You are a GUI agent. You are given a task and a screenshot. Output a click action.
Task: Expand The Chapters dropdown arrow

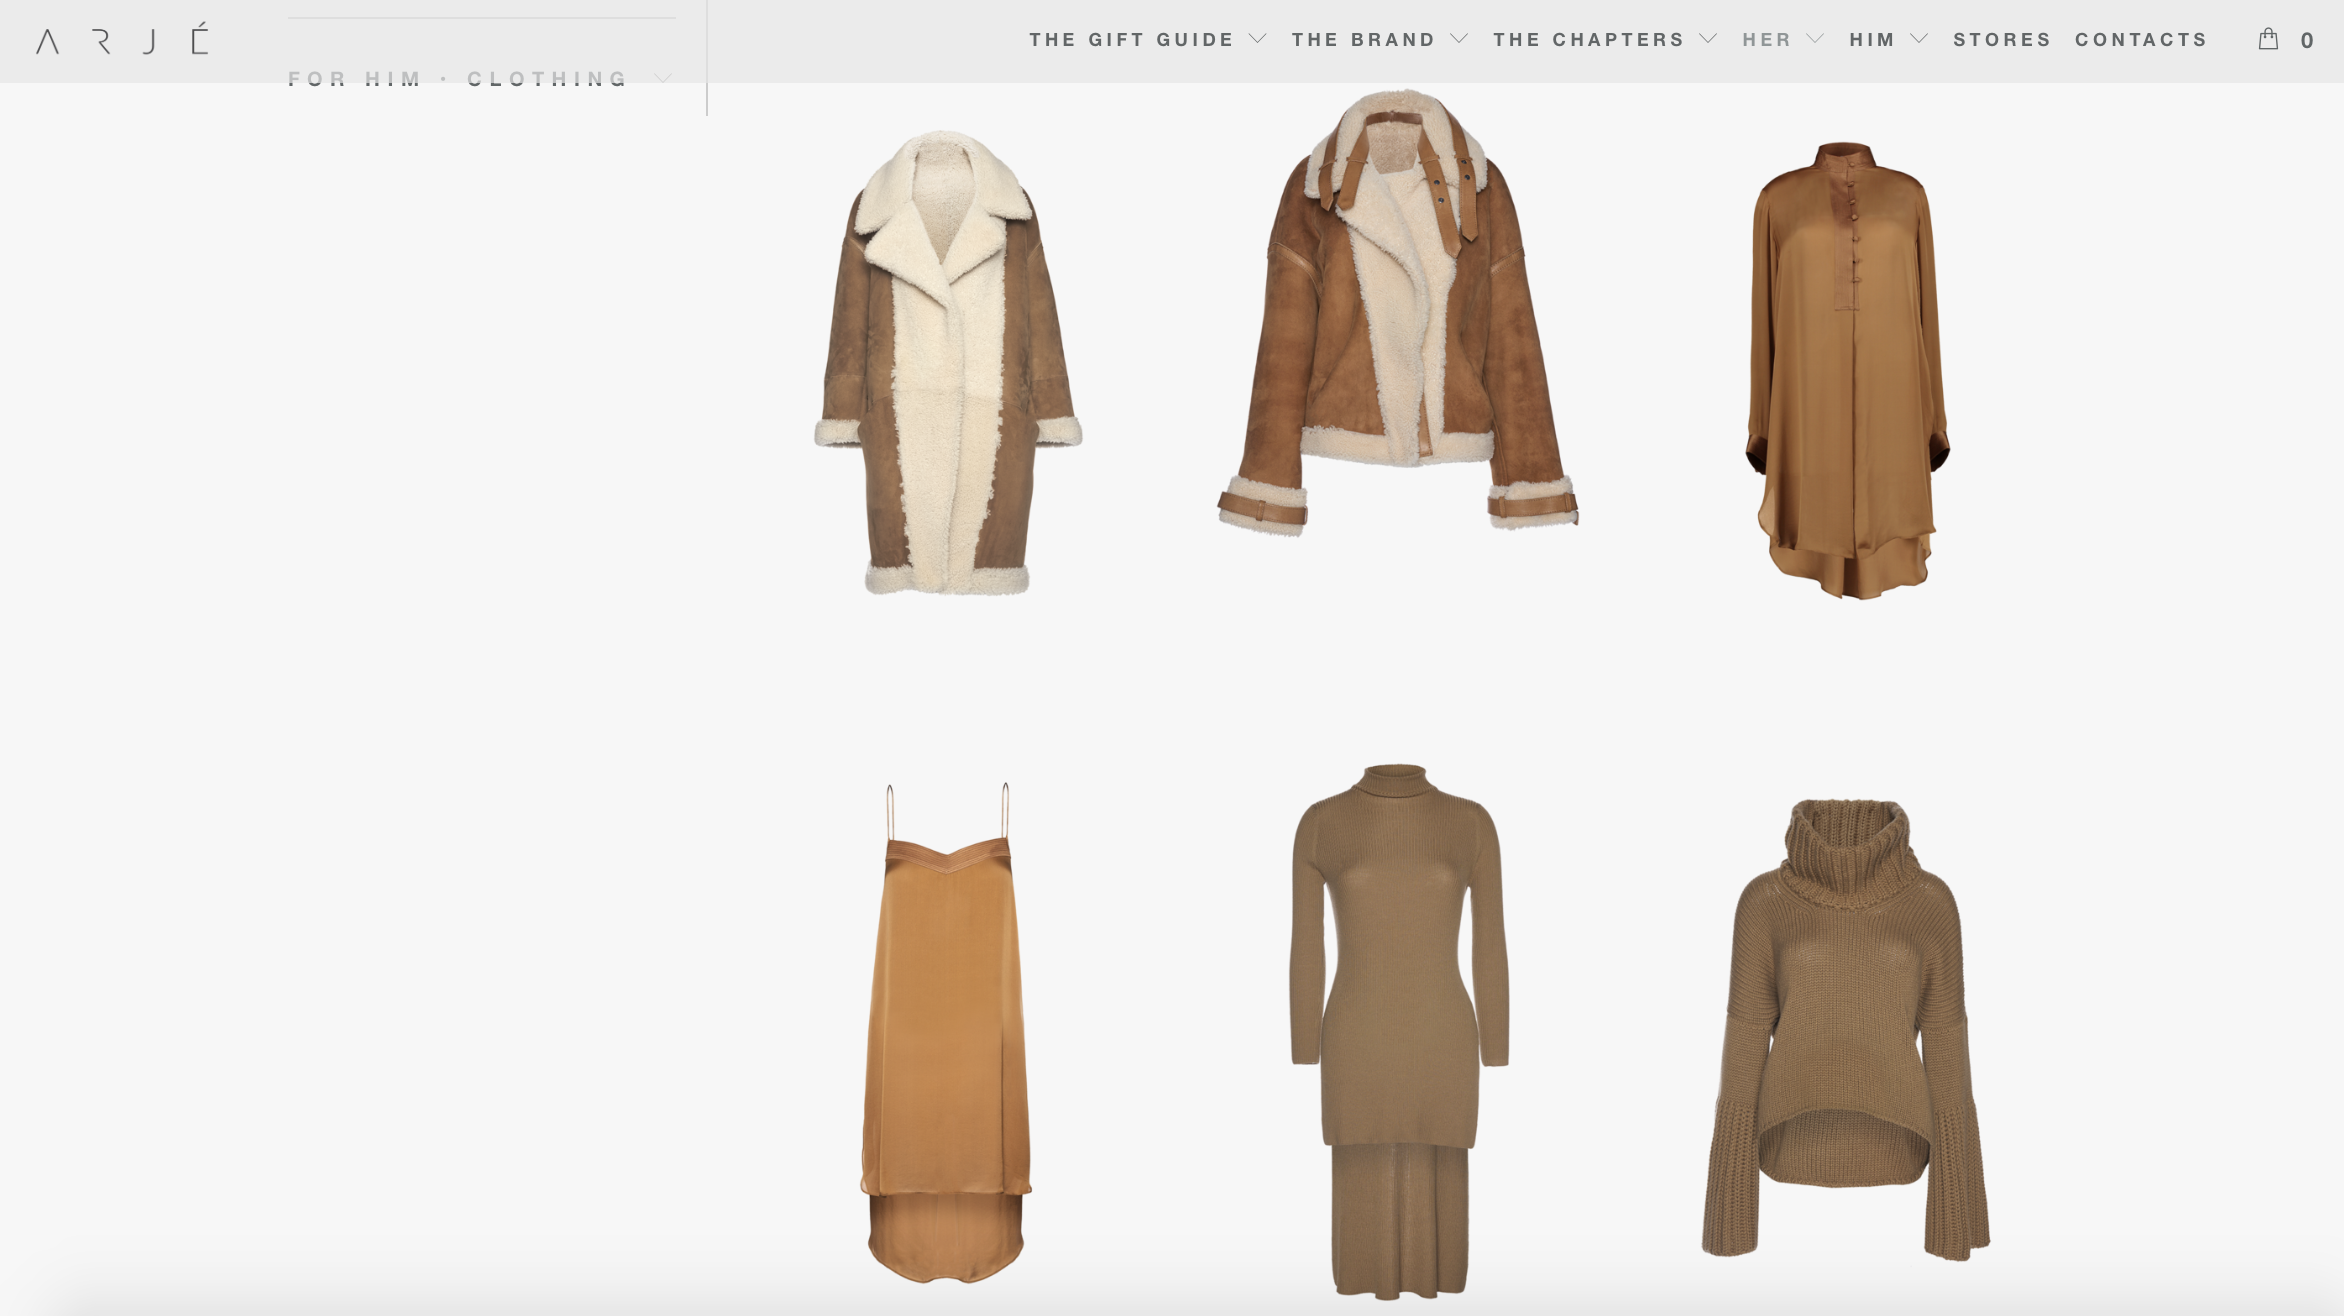click(x=1708, y=39)
